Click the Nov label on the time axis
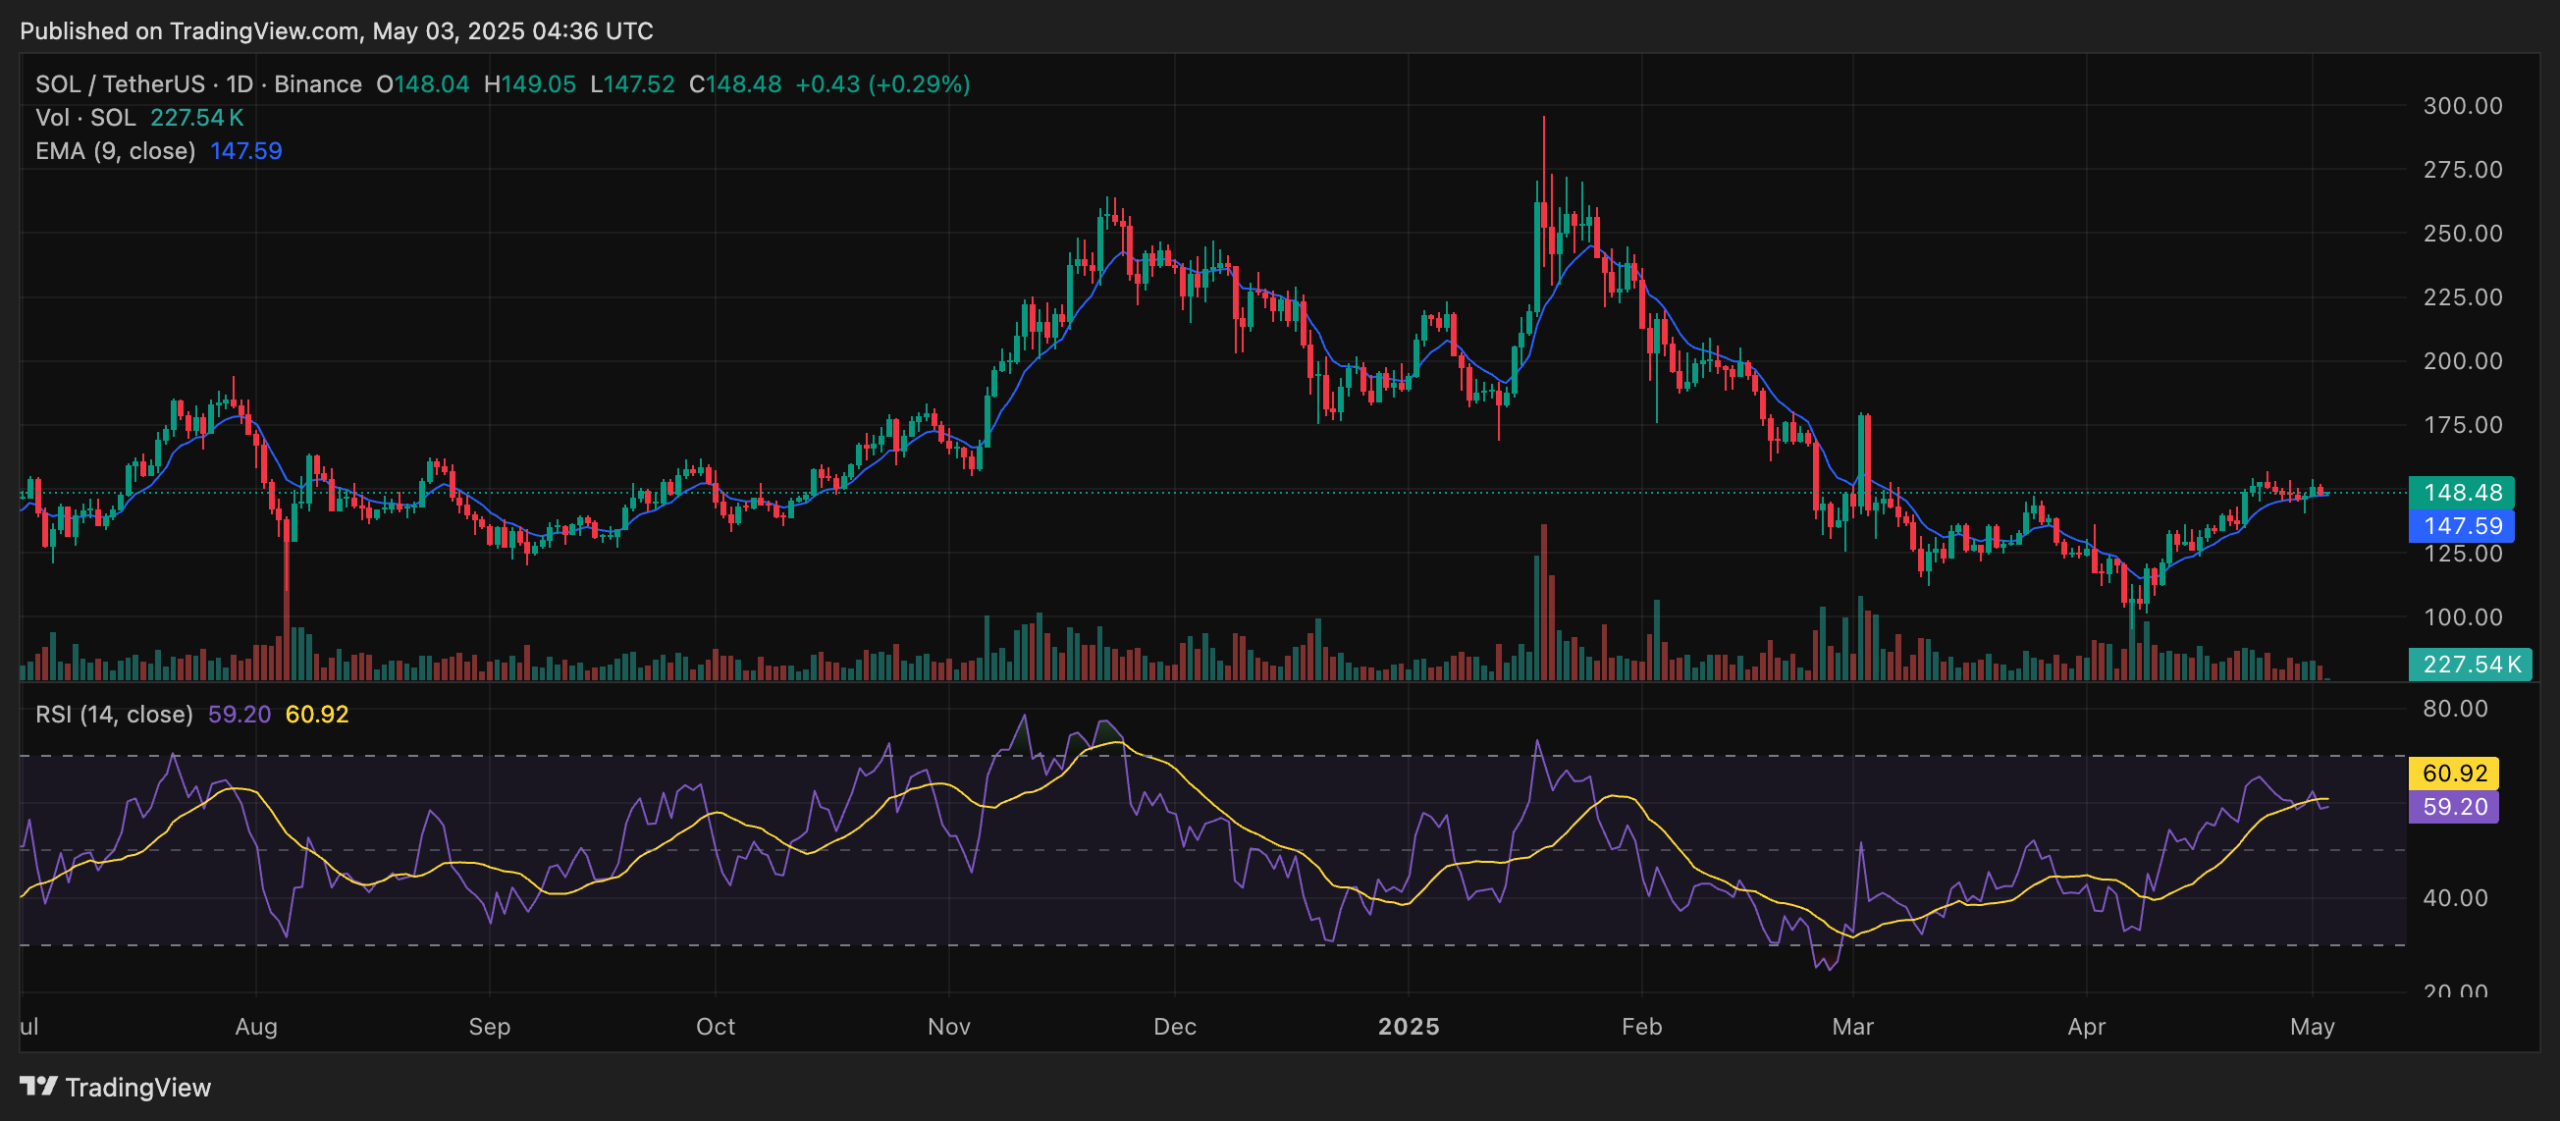Viewport: 2560px width, 1121px height. coord(948,1027)
